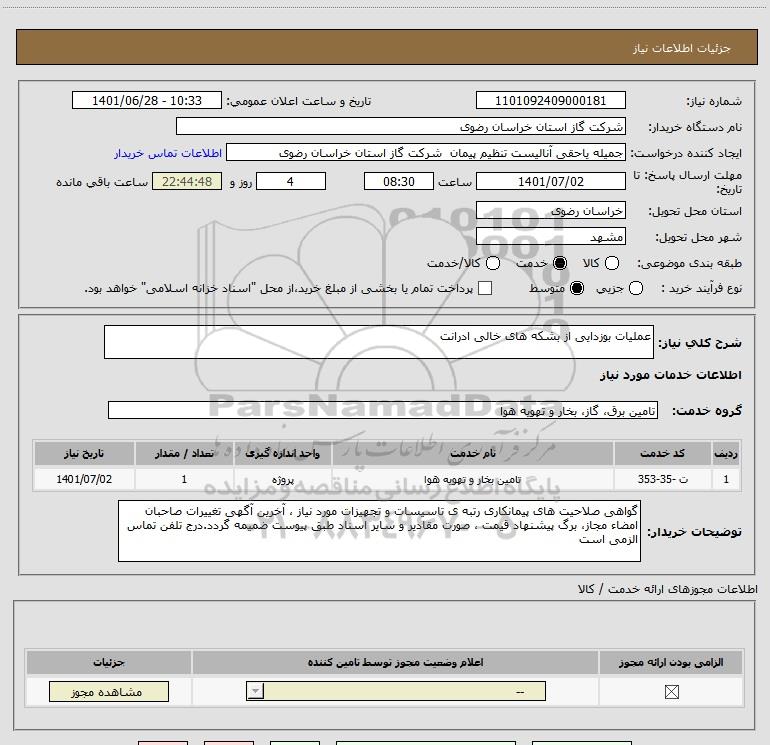Click the date cell 1401/07/02 in table
This screenshot has height=745, width=770.
[x=84, y=479]
